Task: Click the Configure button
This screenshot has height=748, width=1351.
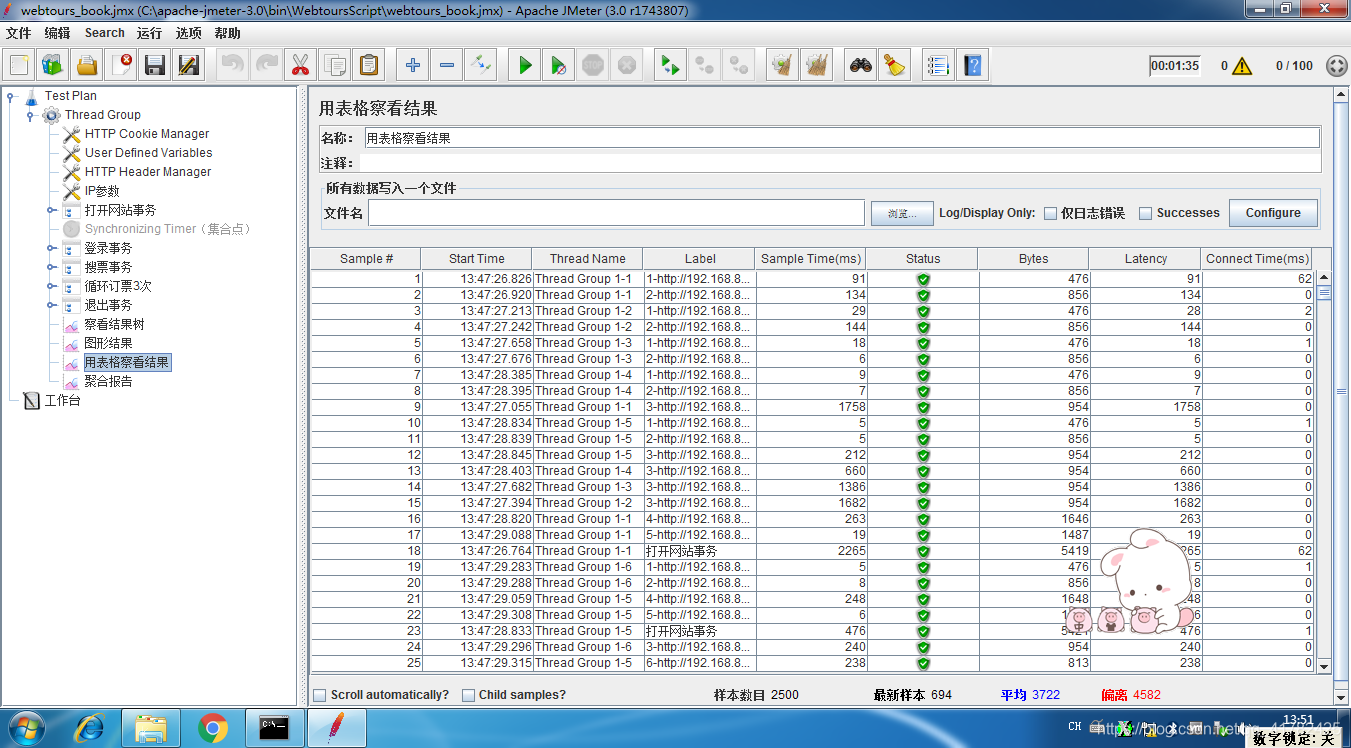Action: [1273, 213]
